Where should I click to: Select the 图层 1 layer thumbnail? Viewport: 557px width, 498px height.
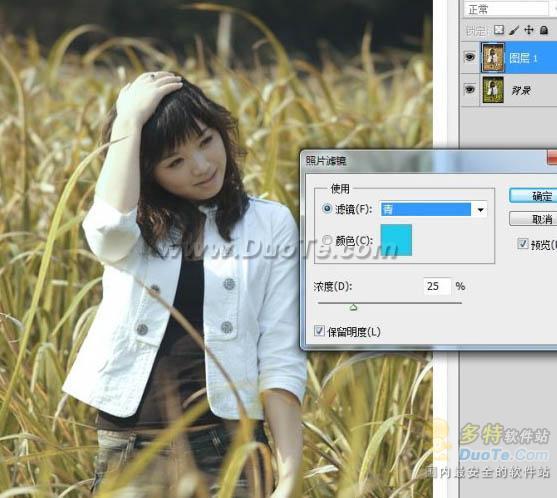(493, 57)
